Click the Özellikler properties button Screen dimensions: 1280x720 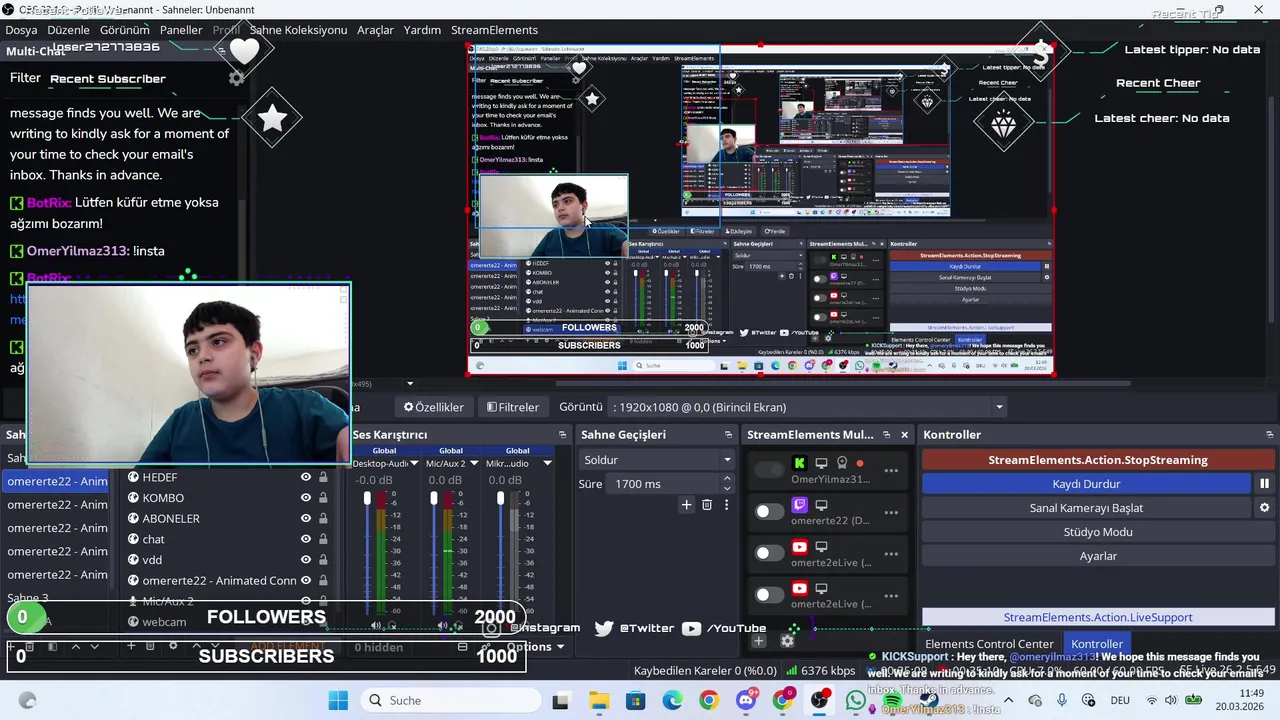coord(434,407)
